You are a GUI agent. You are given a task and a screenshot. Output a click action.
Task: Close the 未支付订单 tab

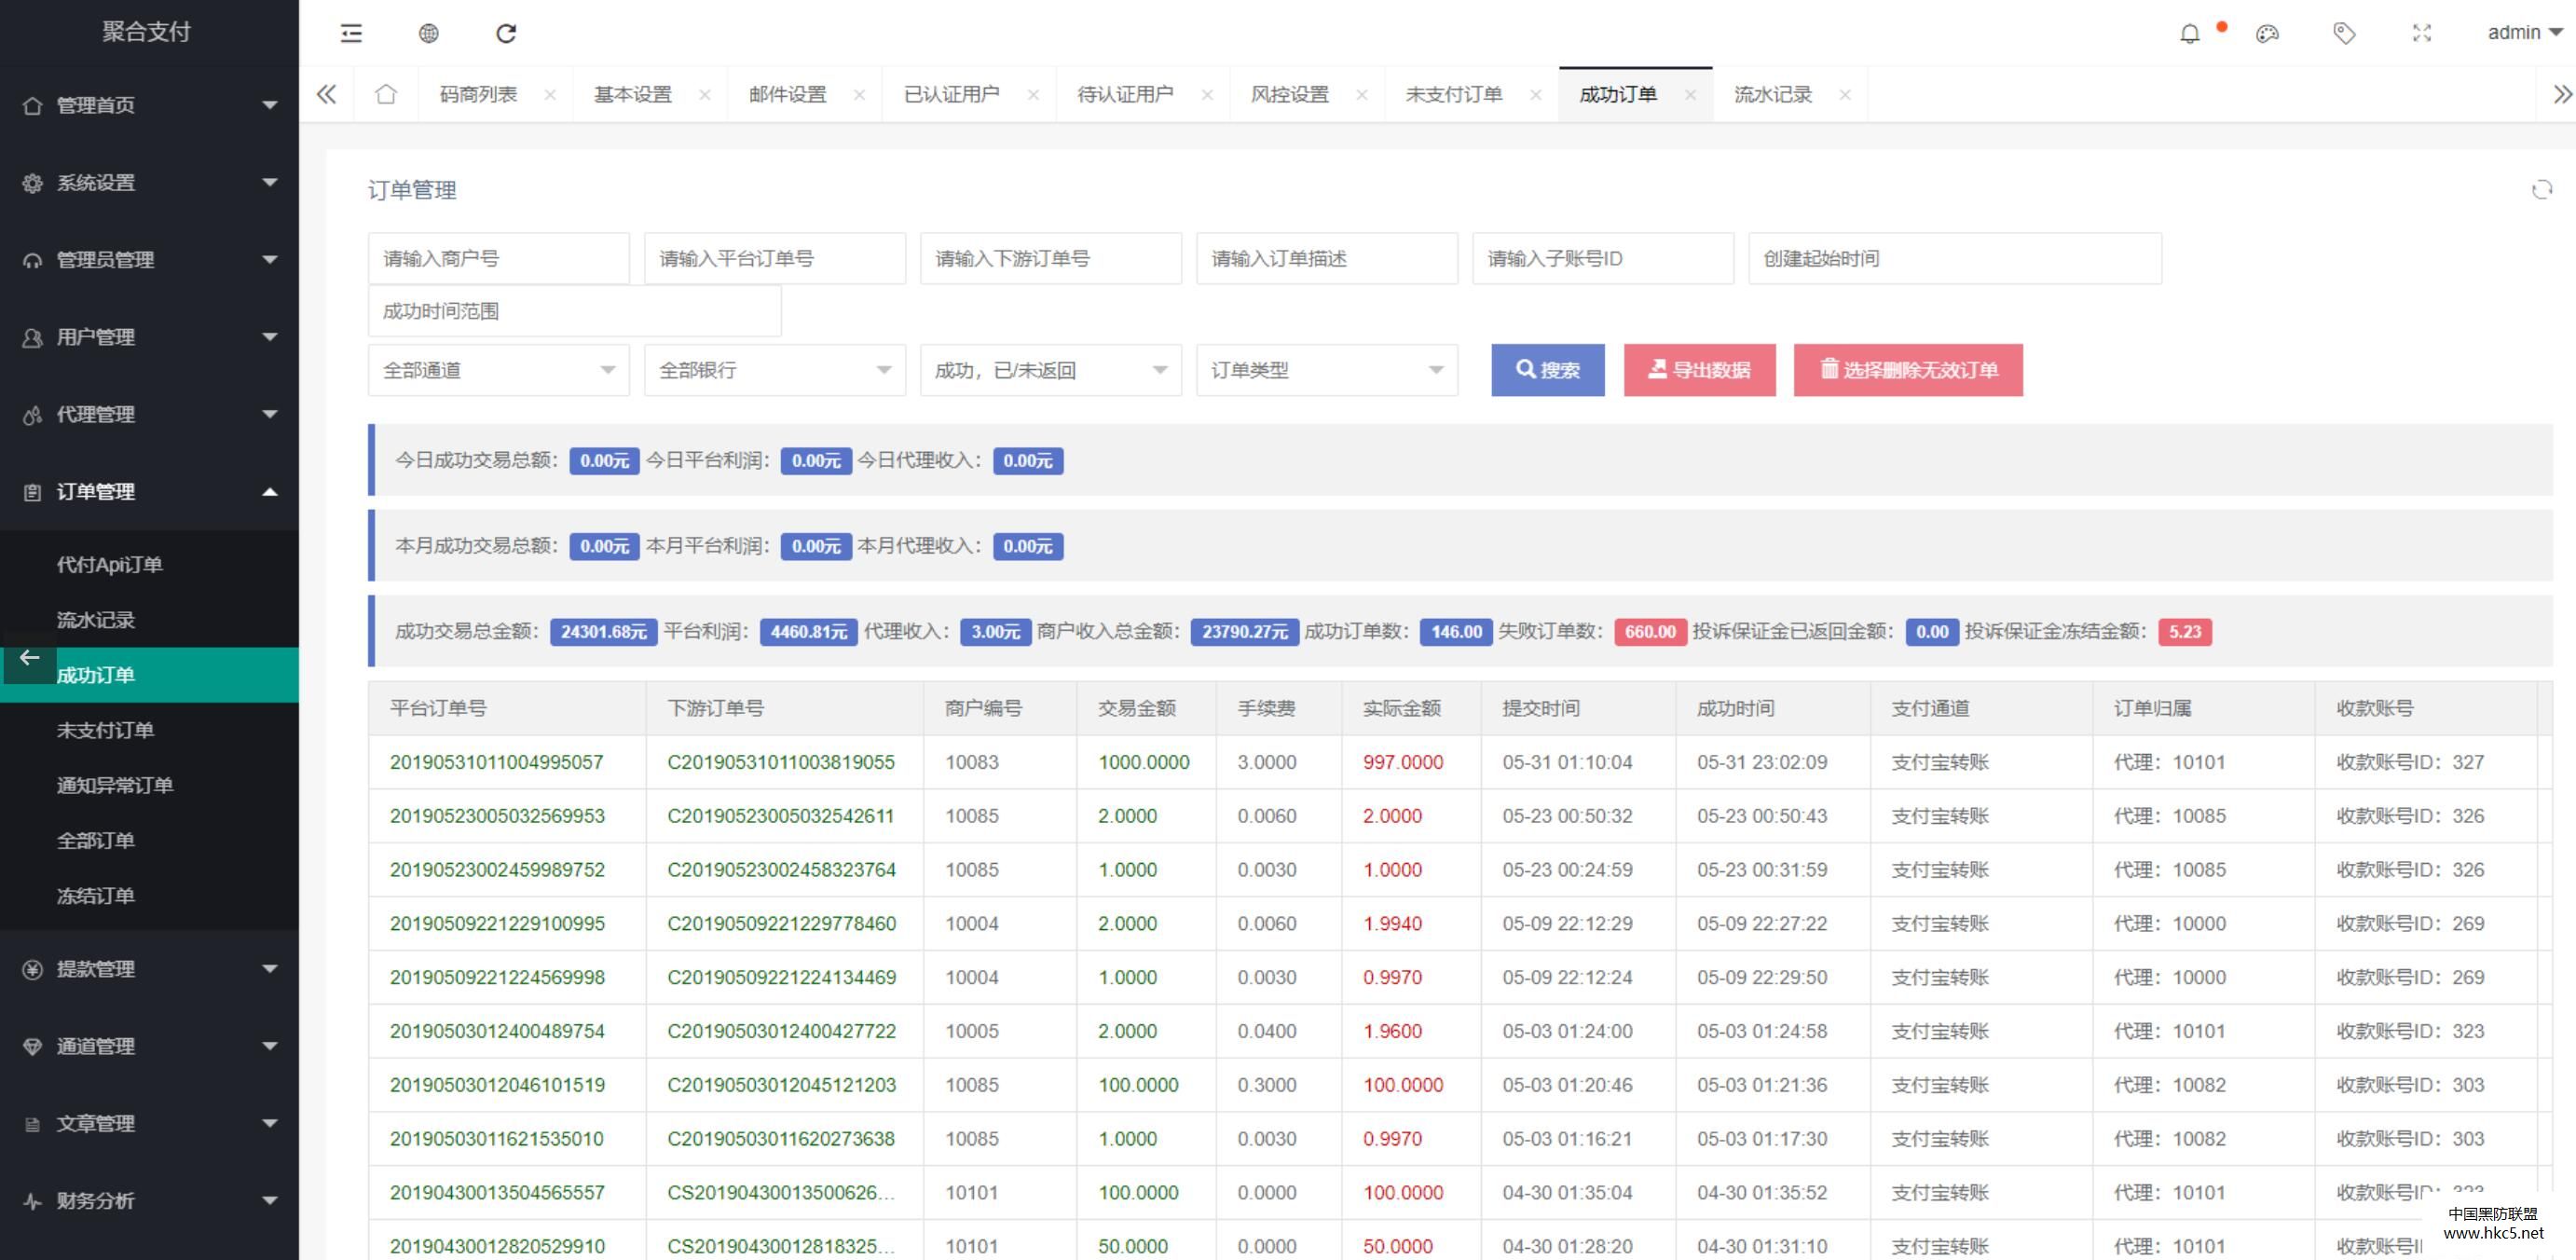pos(1535,95)
